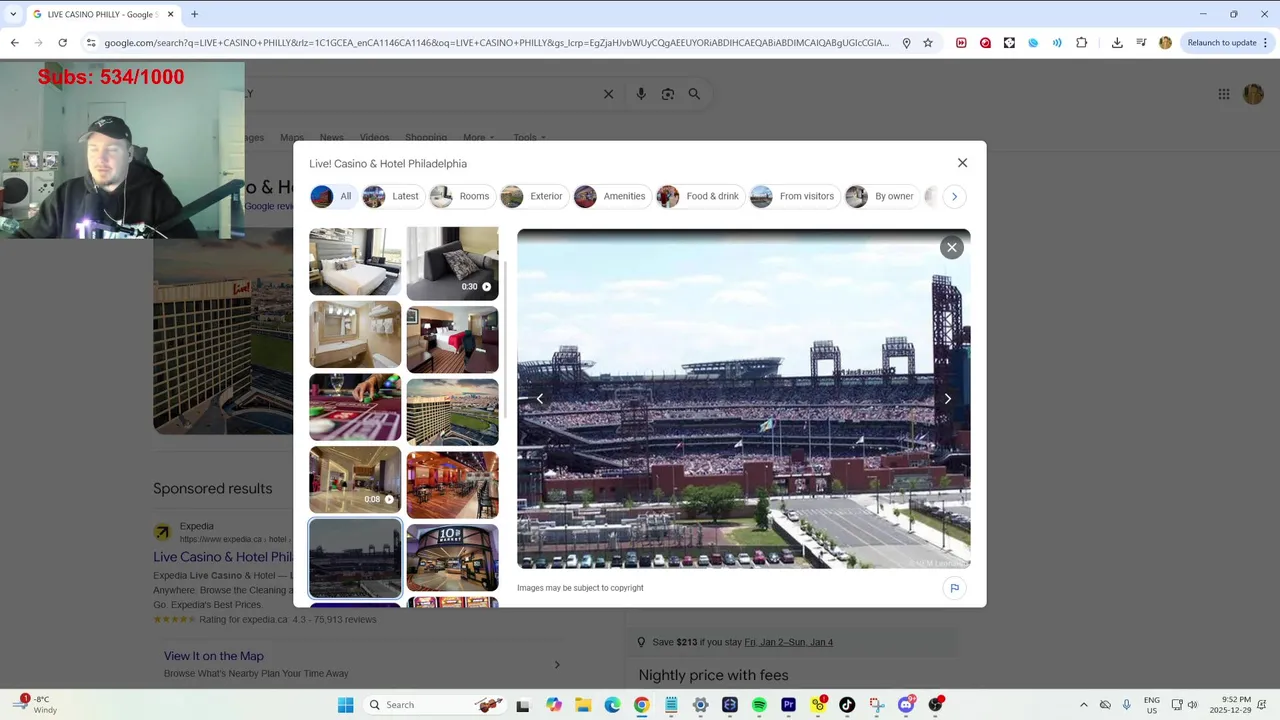Screen dimensions: 1280x720
Task: Click Relaunch to update
Action: pos(1222,43)
